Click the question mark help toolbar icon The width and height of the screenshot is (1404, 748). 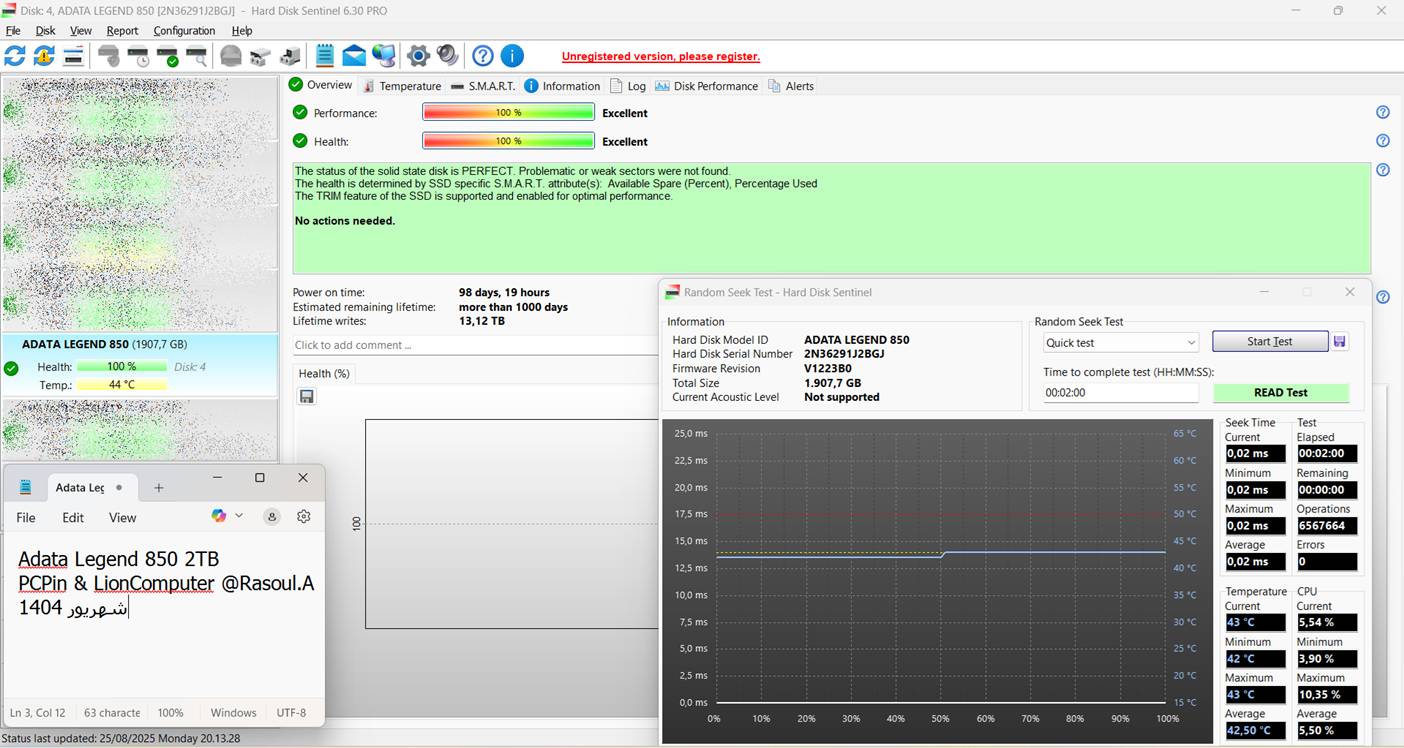coord(483,56)
